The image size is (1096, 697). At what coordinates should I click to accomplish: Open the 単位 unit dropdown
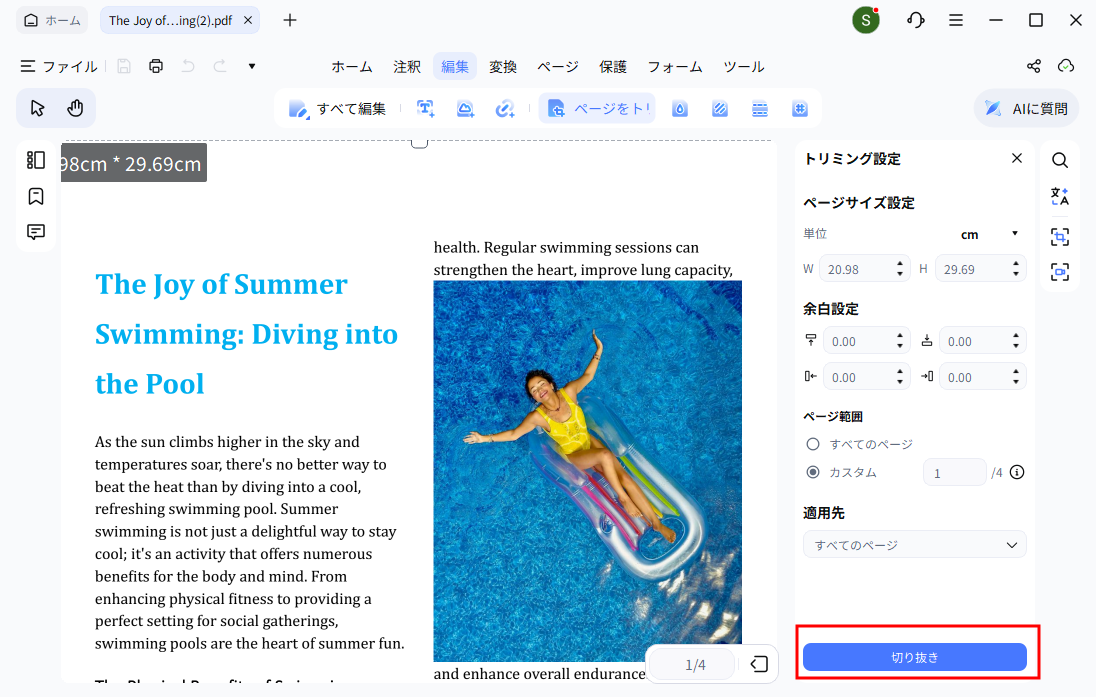pyautogui.click(x=990, y=234)
